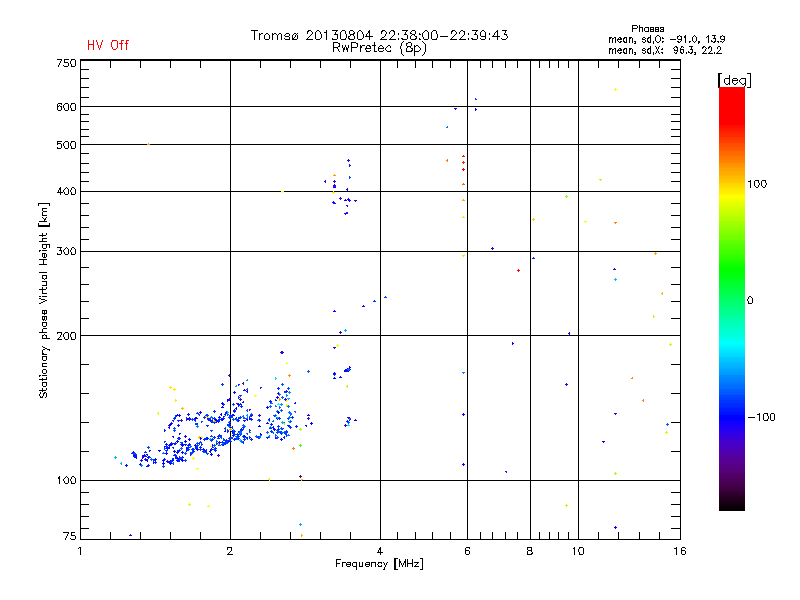Click the "[deg]" colorbar unit label
The width and height of the screenshot is (800, 600).
click(734, 80)
